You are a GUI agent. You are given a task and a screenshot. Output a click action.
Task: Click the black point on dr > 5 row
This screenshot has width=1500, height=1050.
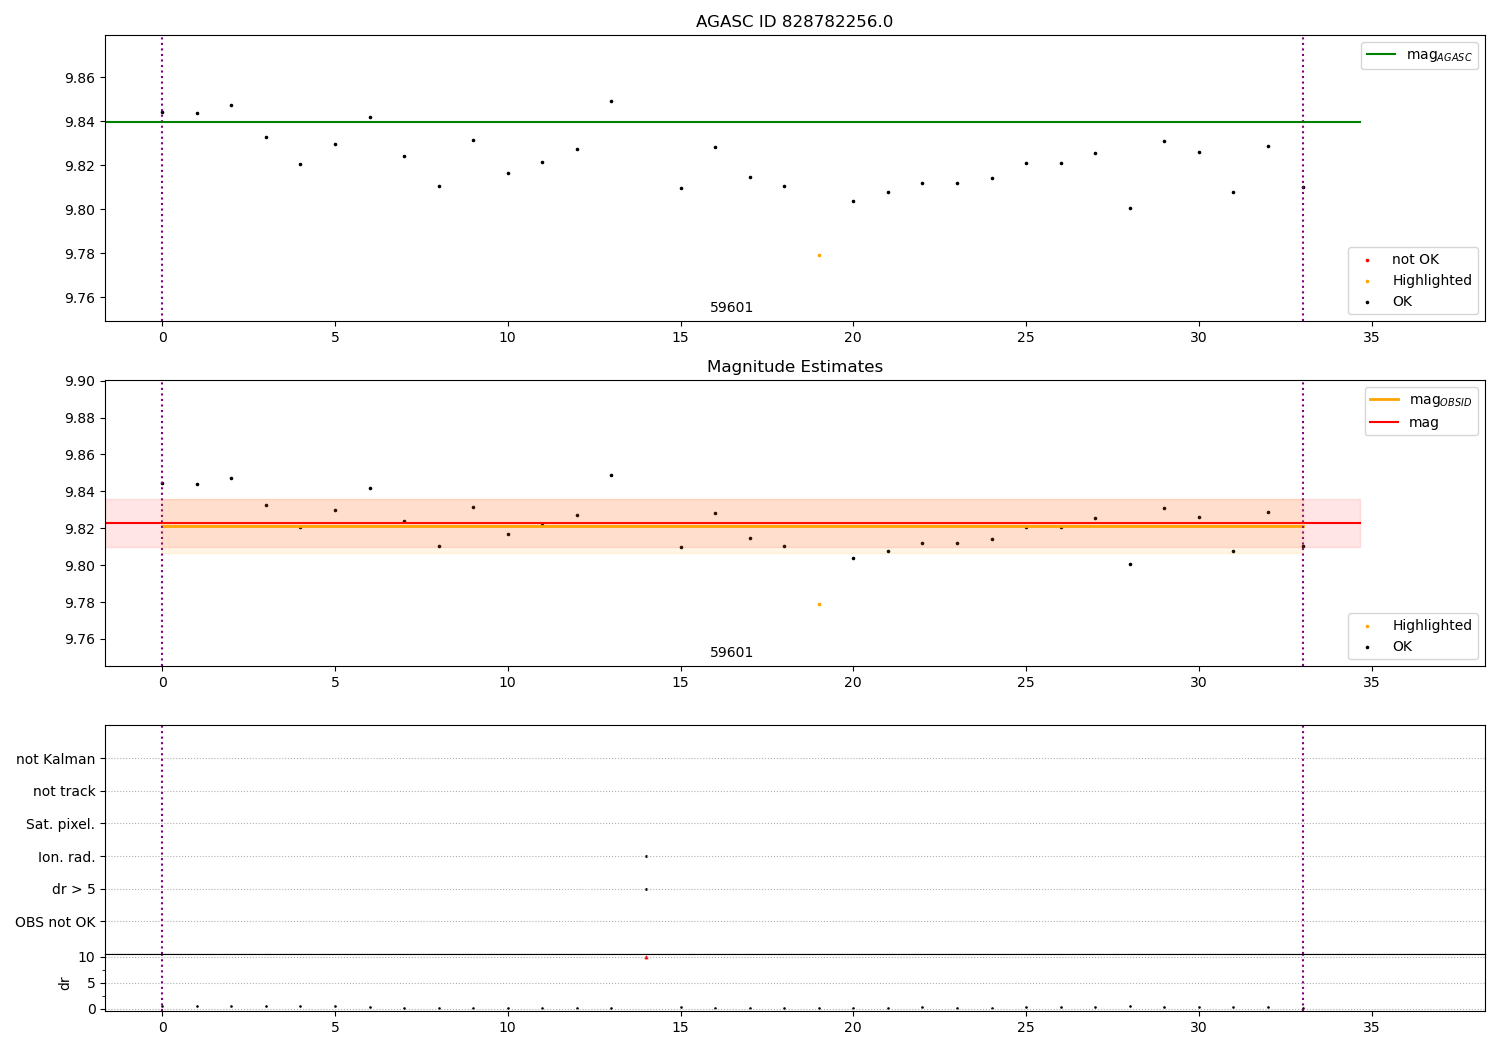646,889
